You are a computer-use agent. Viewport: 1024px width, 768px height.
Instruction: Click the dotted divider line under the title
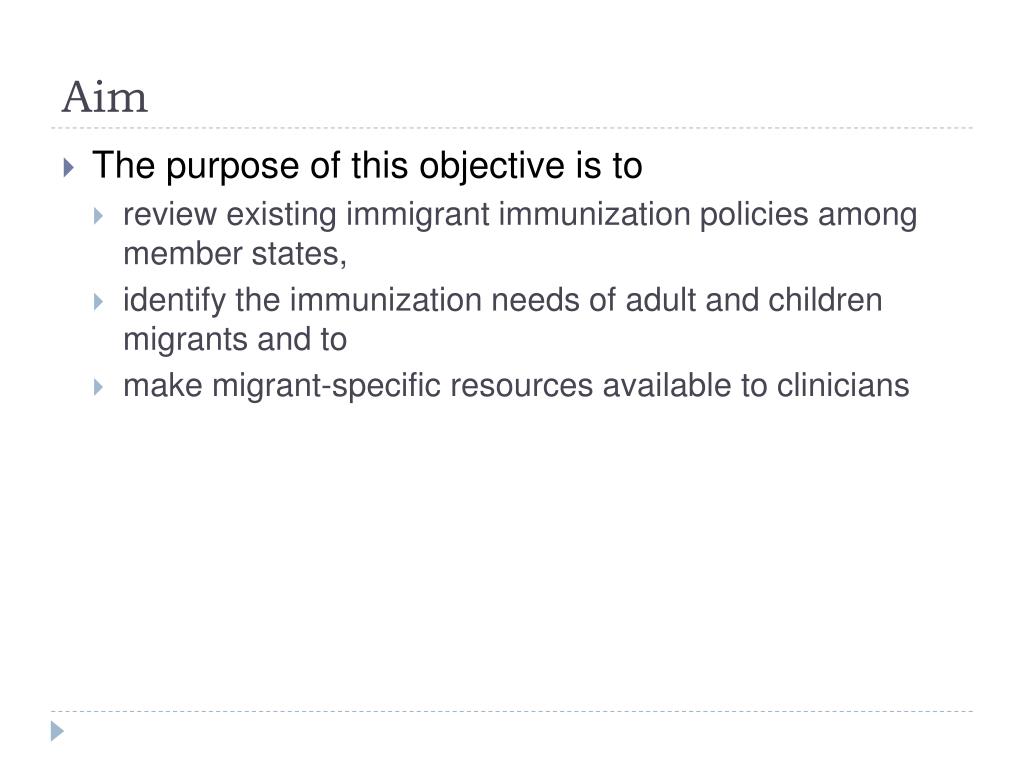512,128
